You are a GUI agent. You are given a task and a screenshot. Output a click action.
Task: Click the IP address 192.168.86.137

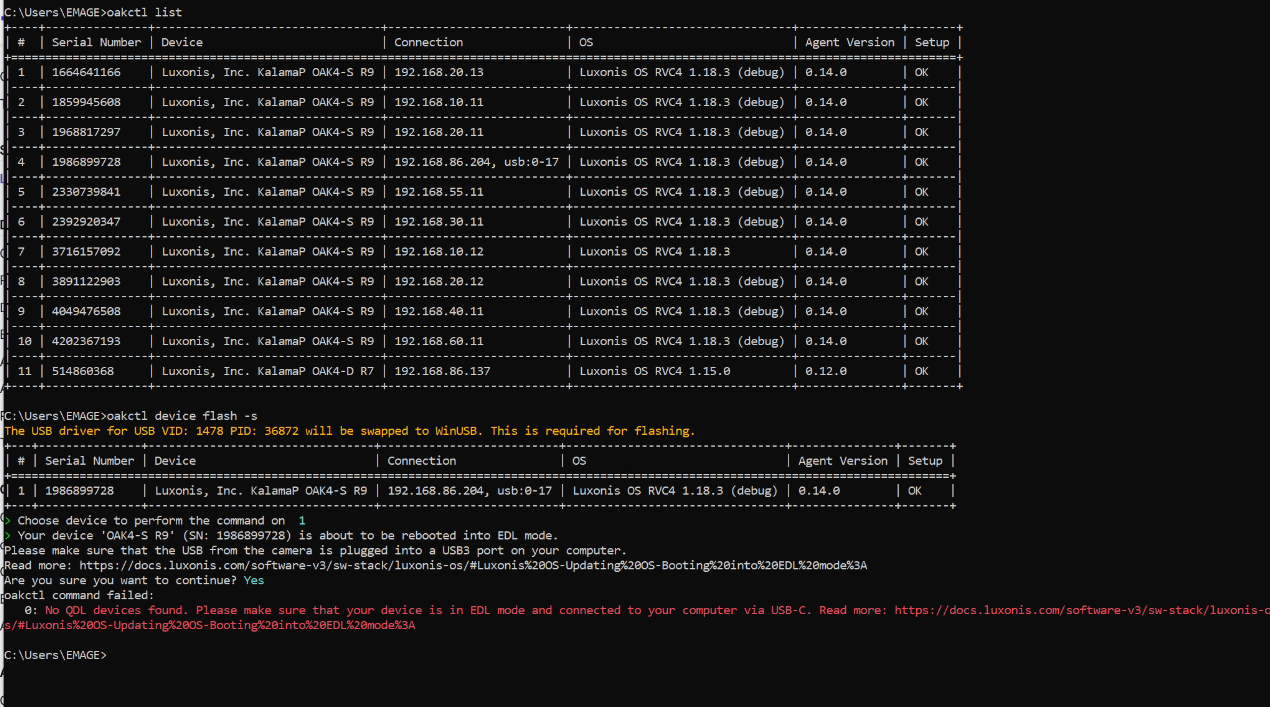442,371
